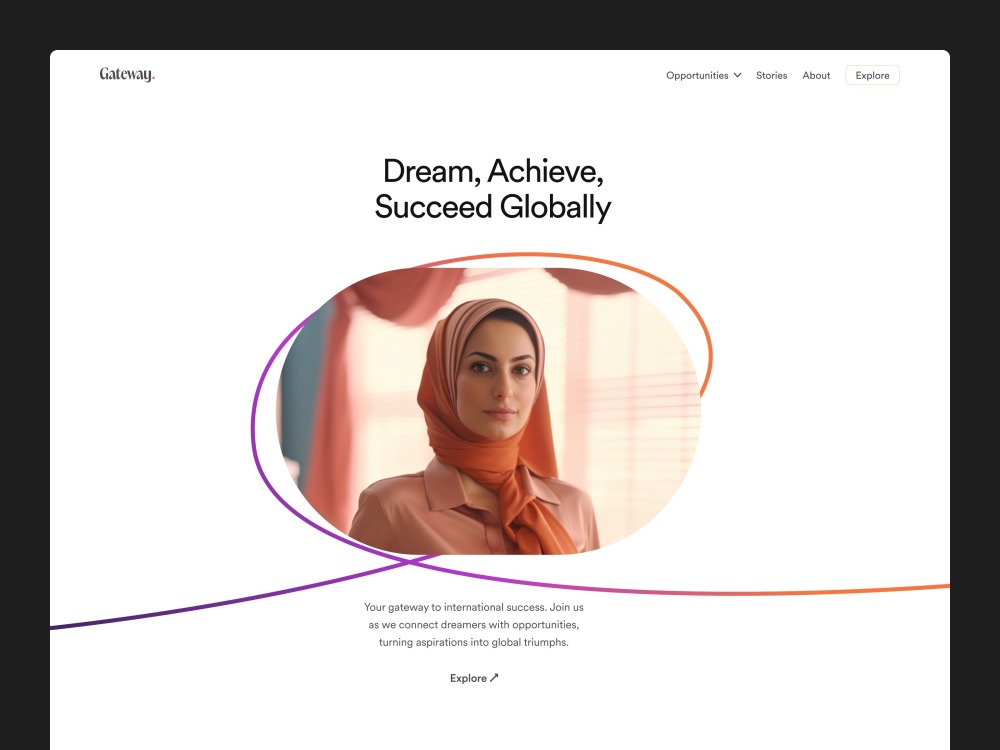Follow the Explore link below the description
Viewport: 1000px width, 750px height.
pyautogui.click(x=474, y=678)
